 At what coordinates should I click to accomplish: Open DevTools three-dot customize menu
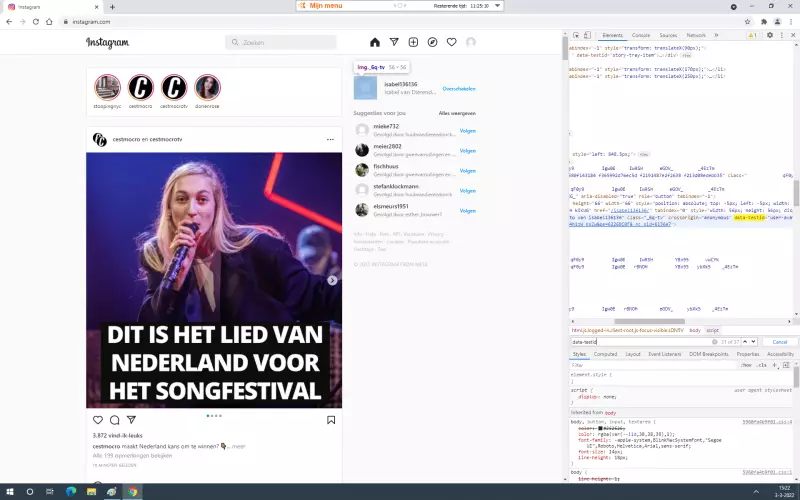pyautogui.click(x=782, y=35)
